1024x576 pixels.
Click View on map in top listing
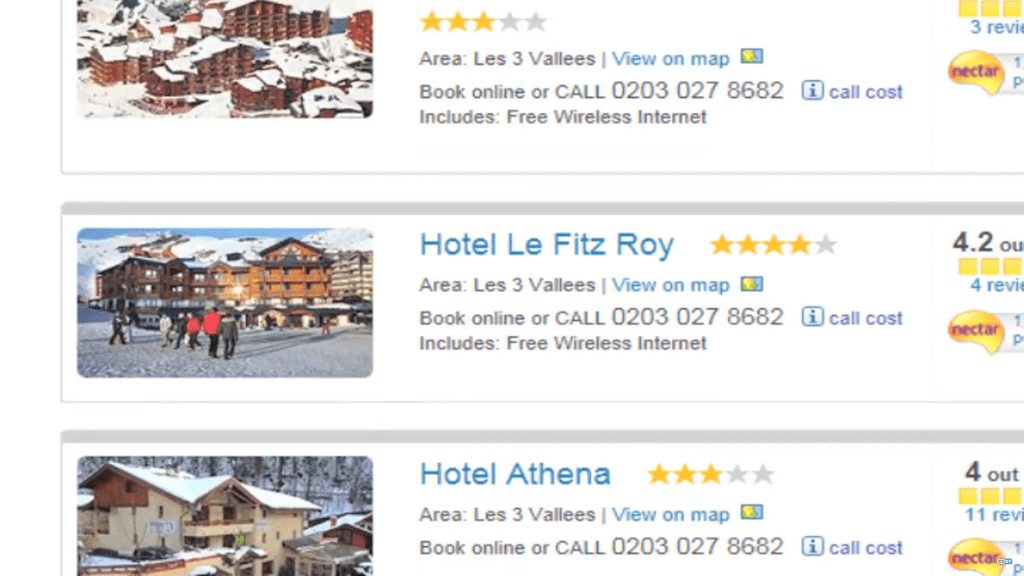point(671,58)
